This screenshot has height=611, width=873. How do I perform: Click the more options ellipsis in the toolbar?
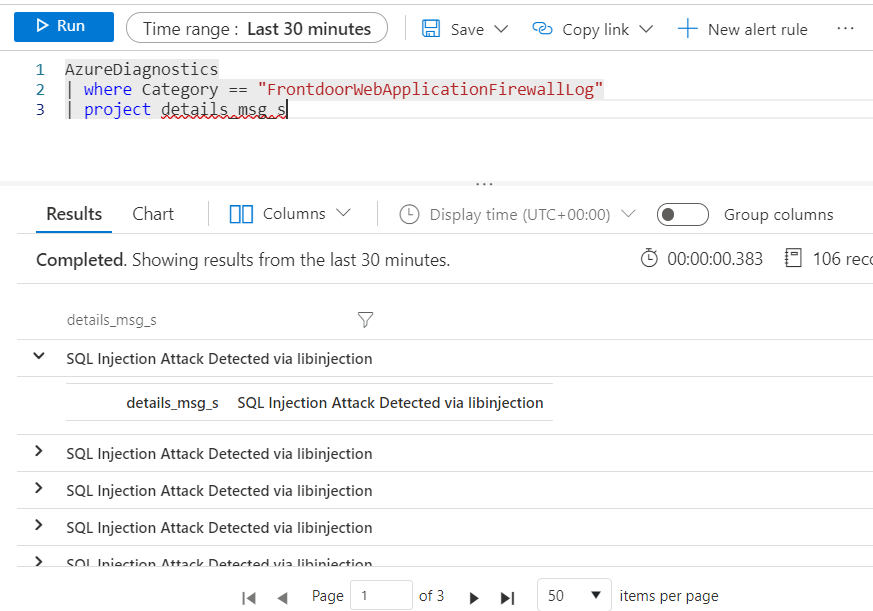click(845, 29)
